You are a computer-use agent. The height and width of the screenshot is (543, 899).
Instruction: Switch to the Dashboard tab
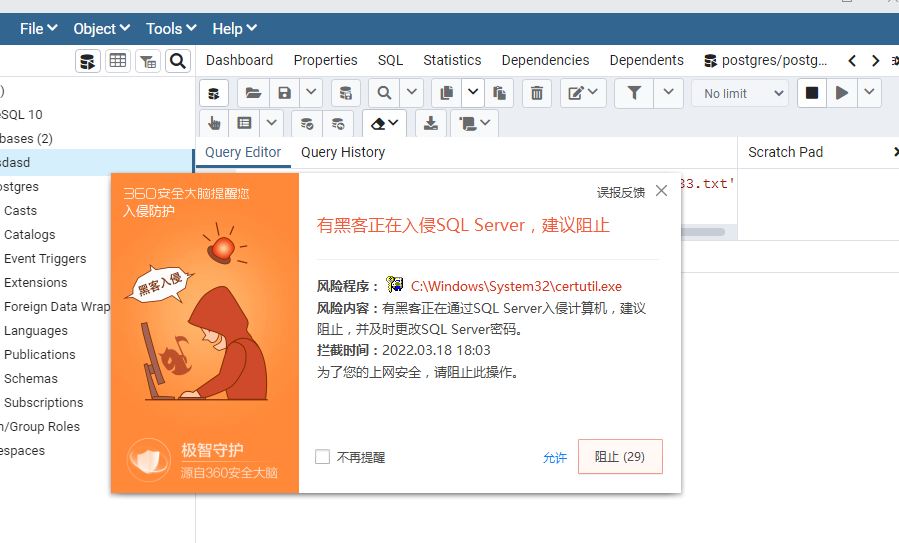click(240, 60)
